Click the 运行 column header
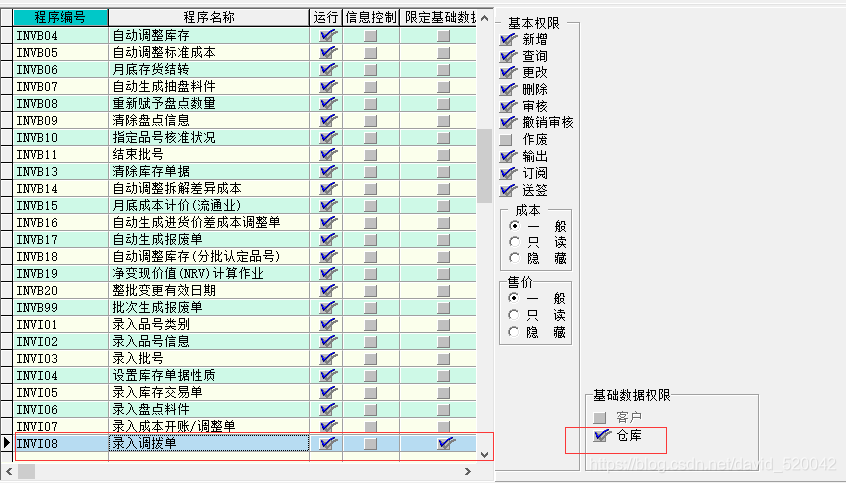The height and width of the screenshot is (483, 846). click(x=326, y=18)
